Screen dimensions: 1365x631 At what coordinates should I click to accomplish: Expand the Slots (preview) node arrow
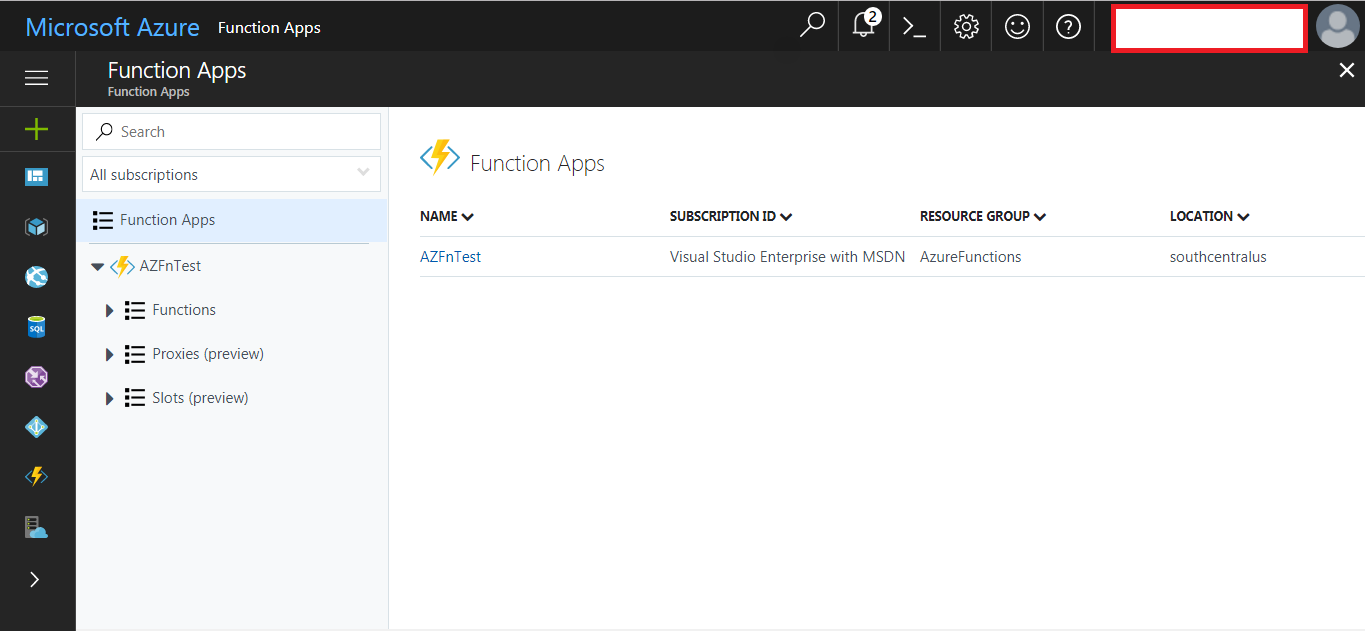pos(110,399)
